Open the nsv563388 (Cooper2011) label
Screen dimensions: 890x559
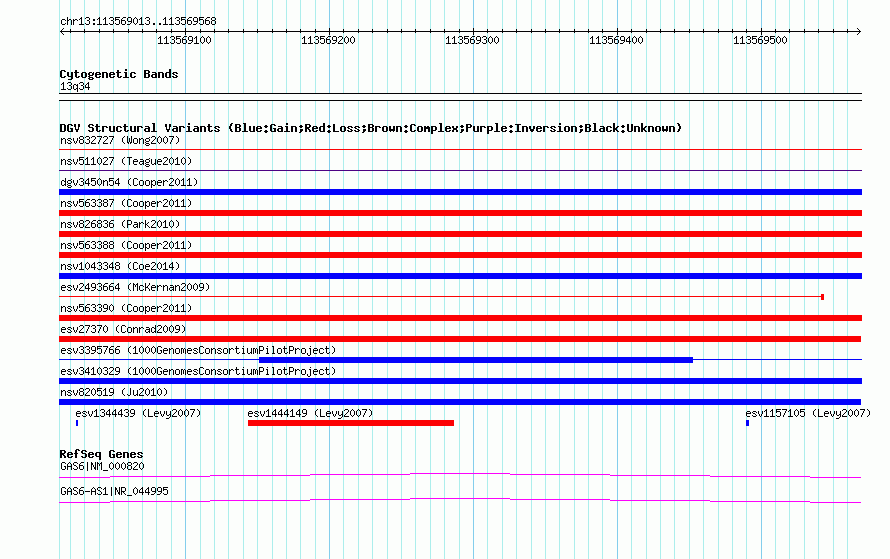coord(126,245)
